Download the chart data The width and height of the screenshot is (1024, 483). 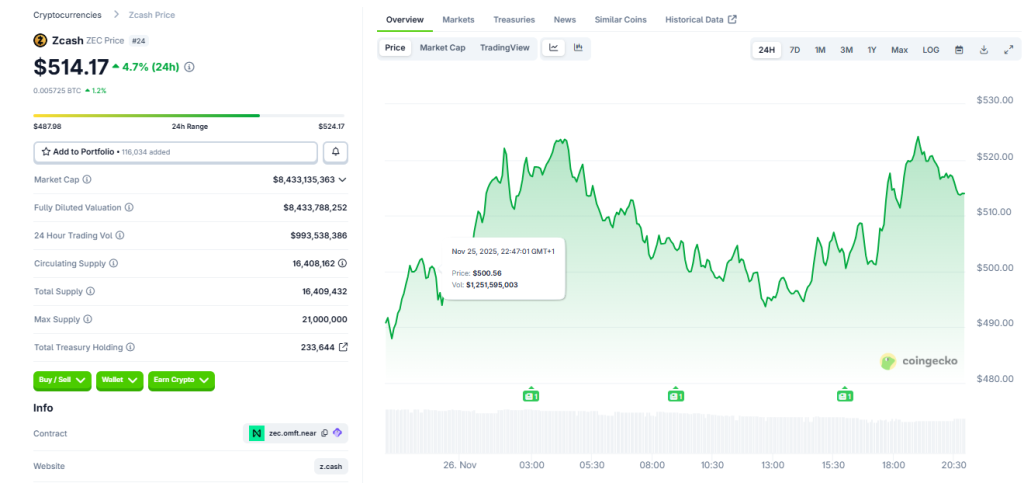click(x=983, y=50)
